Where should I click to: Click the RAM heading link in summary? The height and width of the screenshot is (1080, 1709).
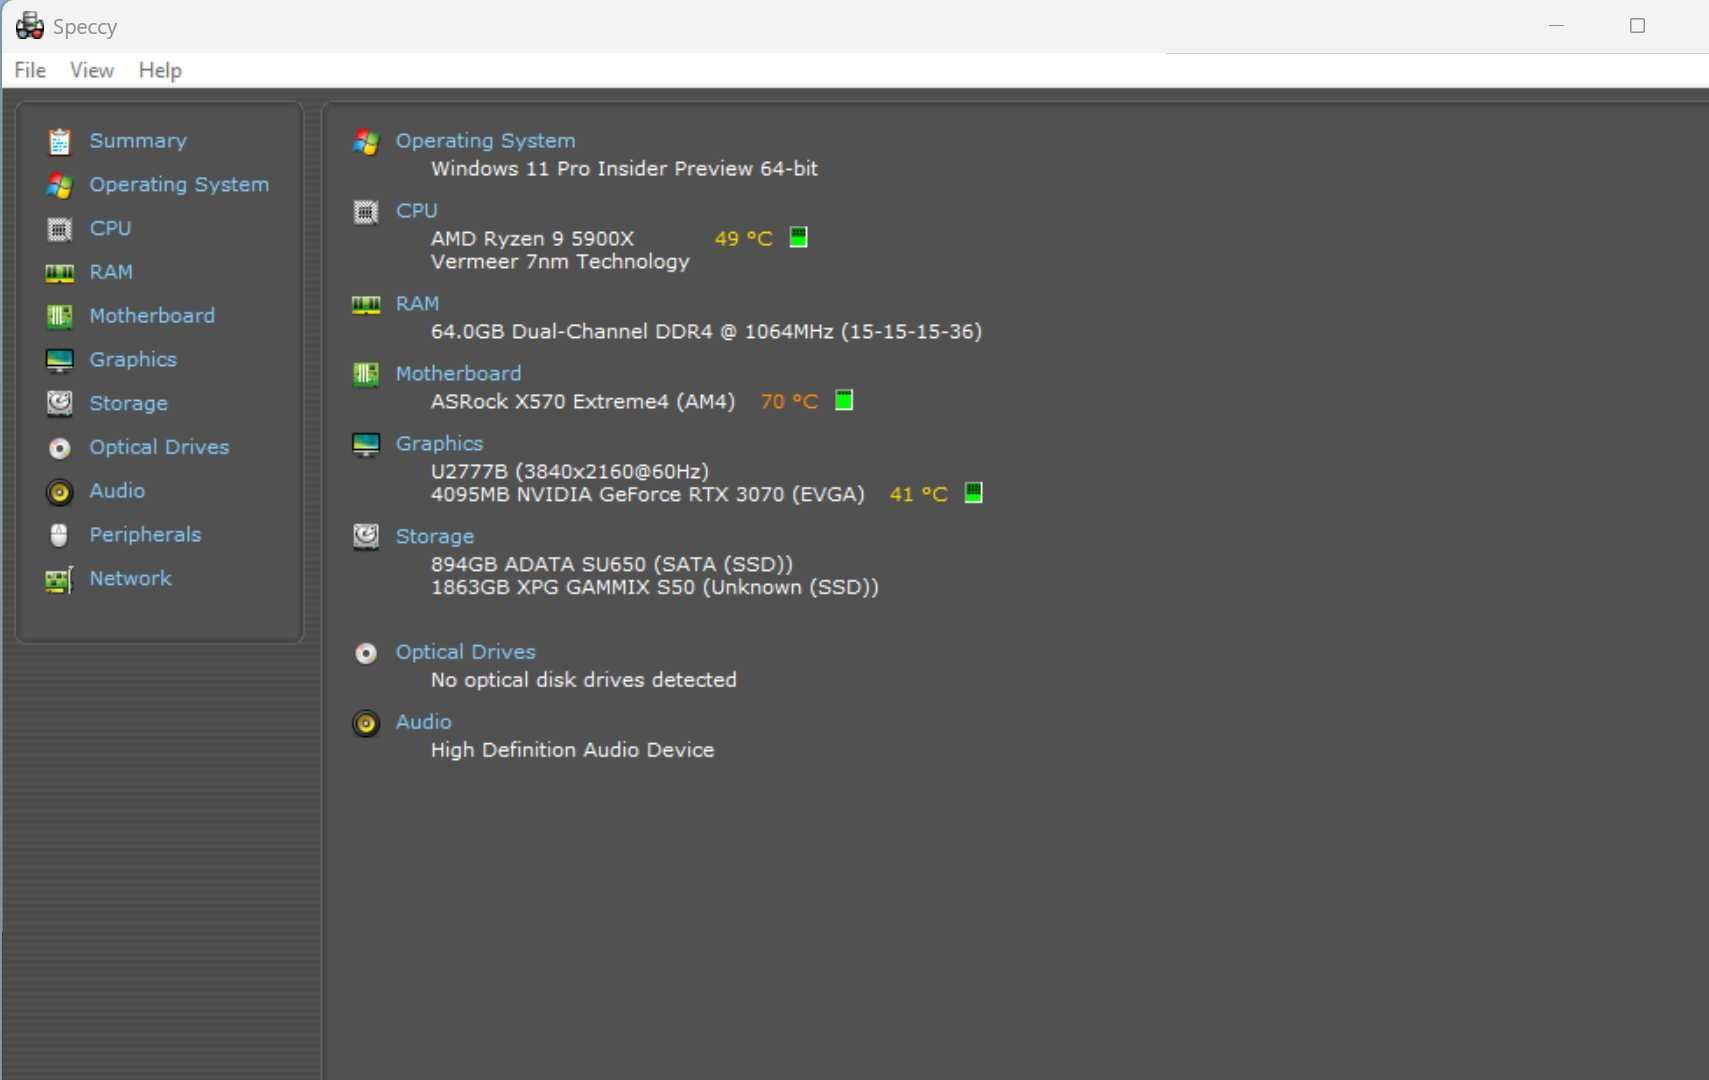[x=417, y=303]
